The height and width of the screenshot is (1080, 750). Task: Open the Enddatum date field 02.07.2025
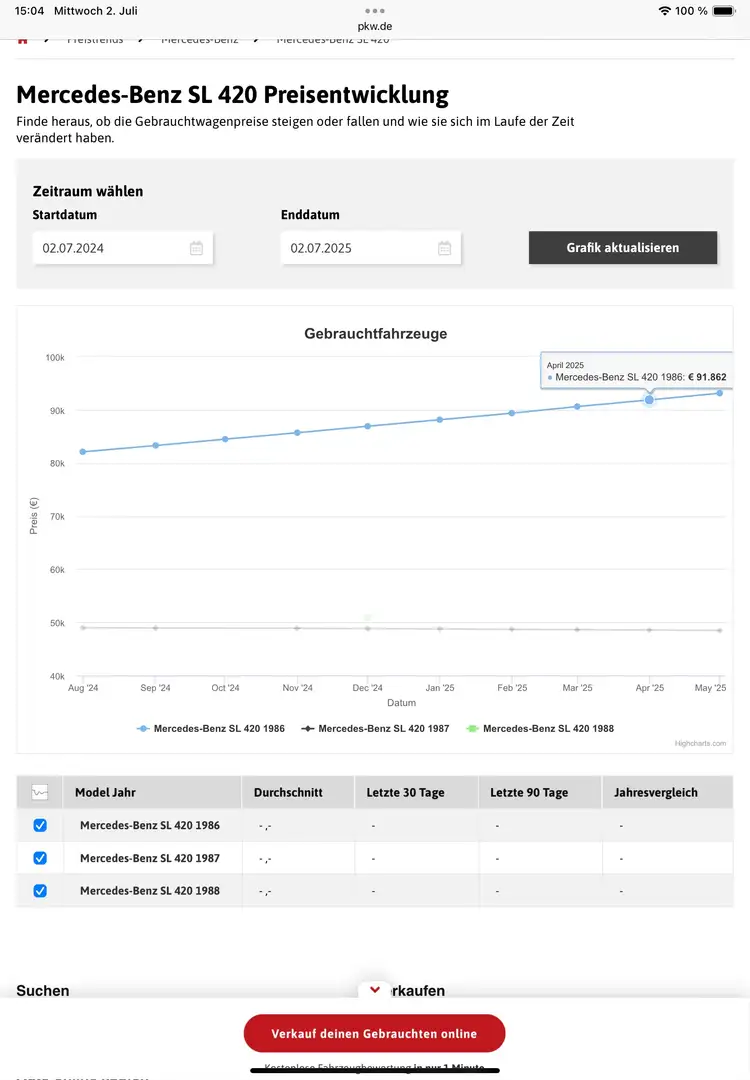(x=358, y=248)
